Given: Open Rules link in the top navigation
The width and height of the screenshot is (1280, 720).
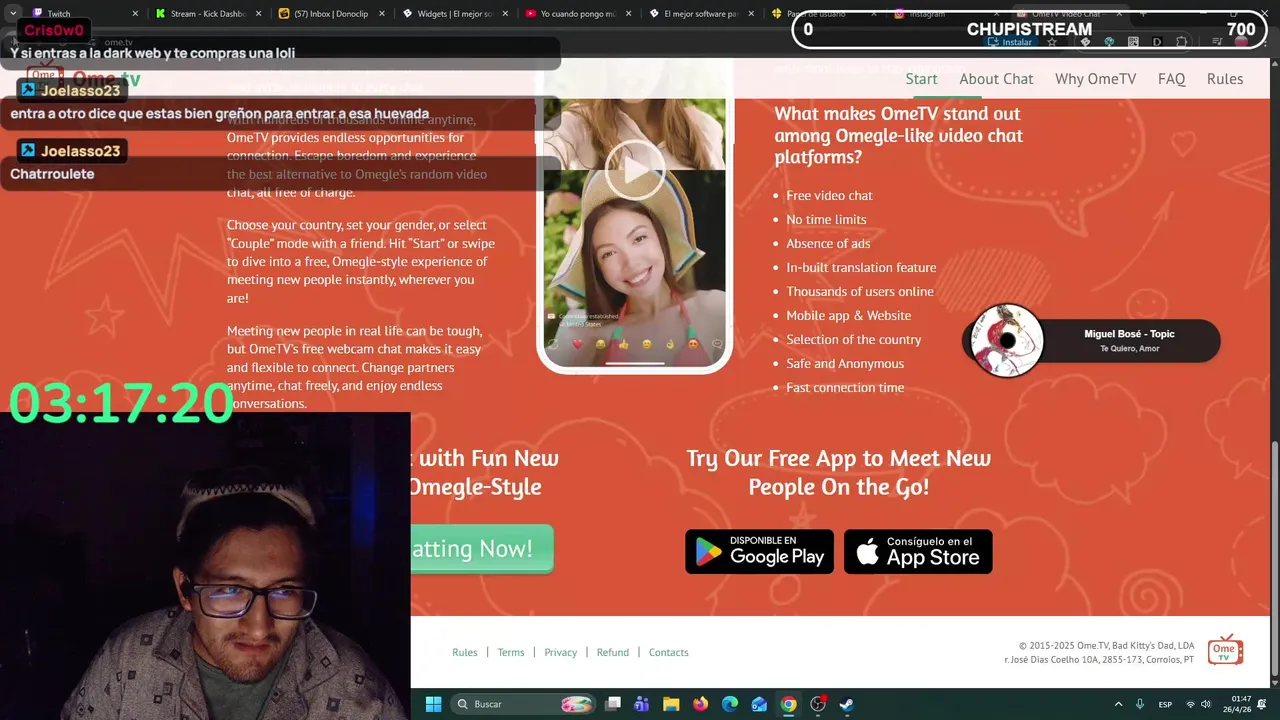Looking at the screenshot, I should pos(1225,79).
